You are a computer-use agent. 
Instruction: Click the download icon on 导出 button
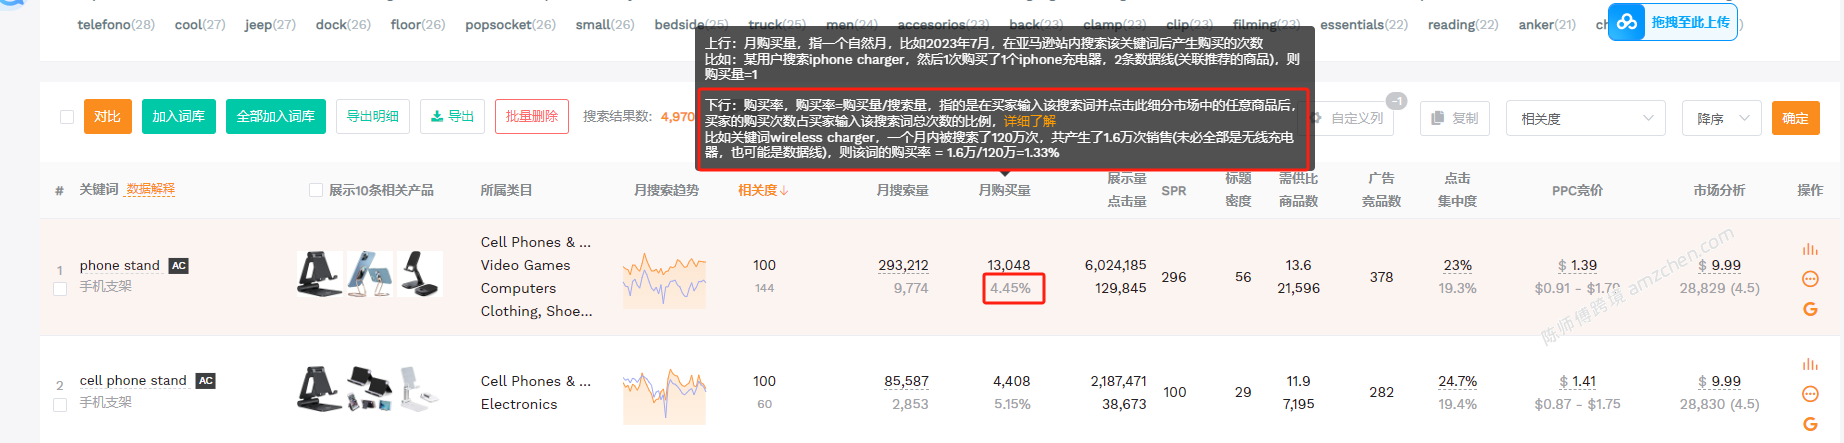[437, 117]
